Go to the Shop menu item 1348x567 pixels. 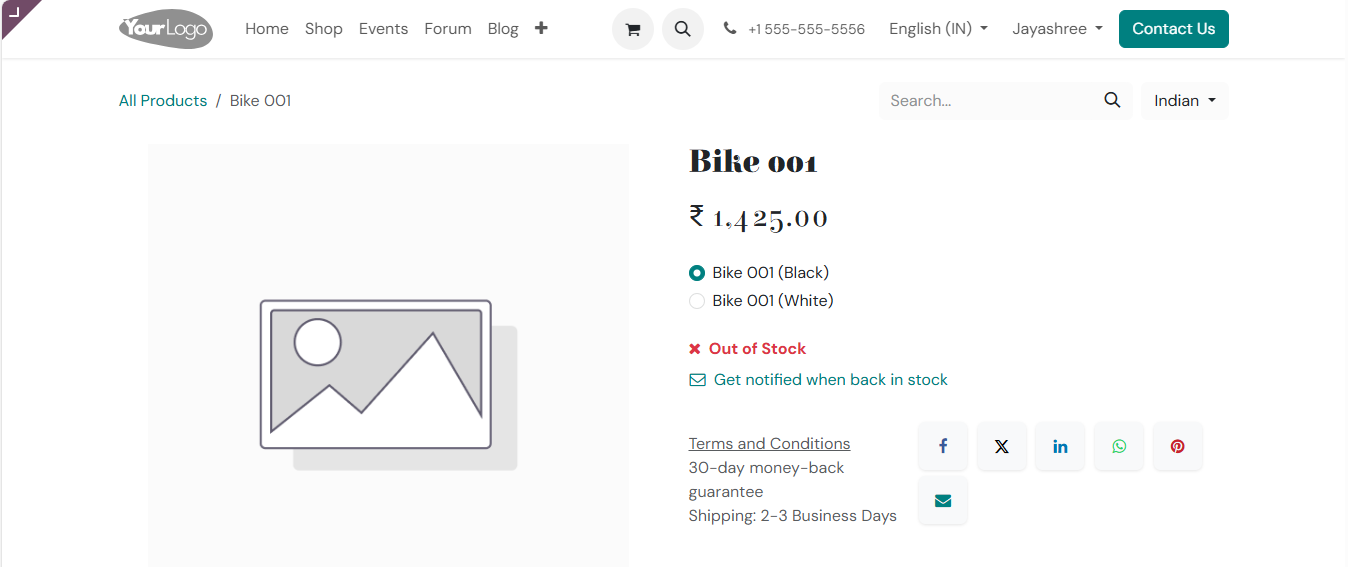[324, 29]
